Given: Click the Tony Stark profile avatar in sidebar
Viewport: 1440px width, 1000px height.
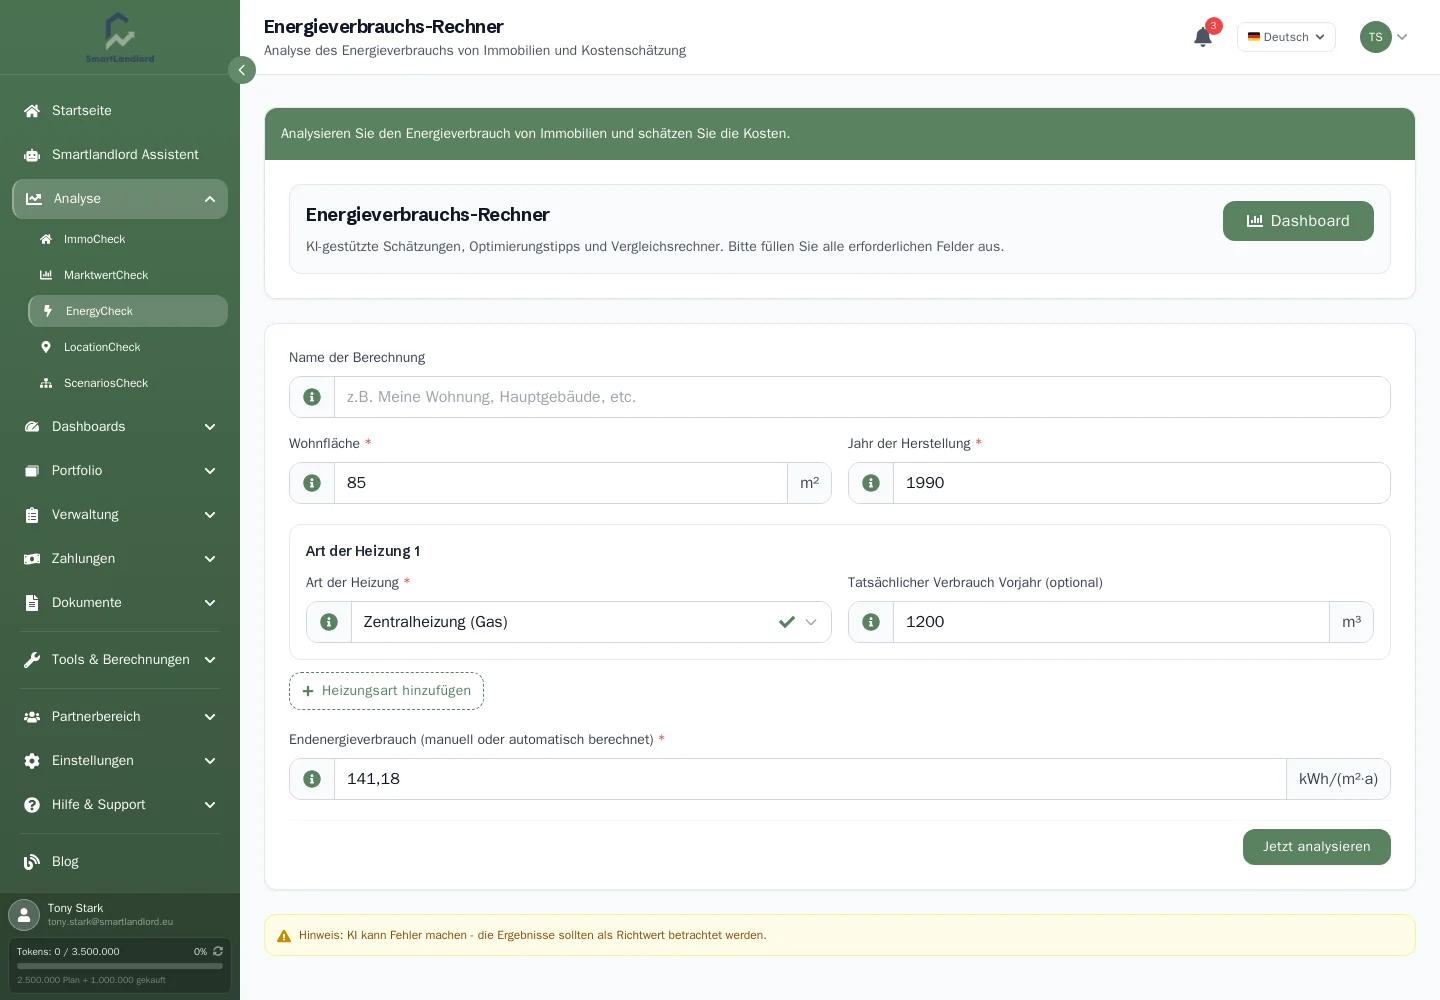Looking at the screenshot, I should [24, 915].
